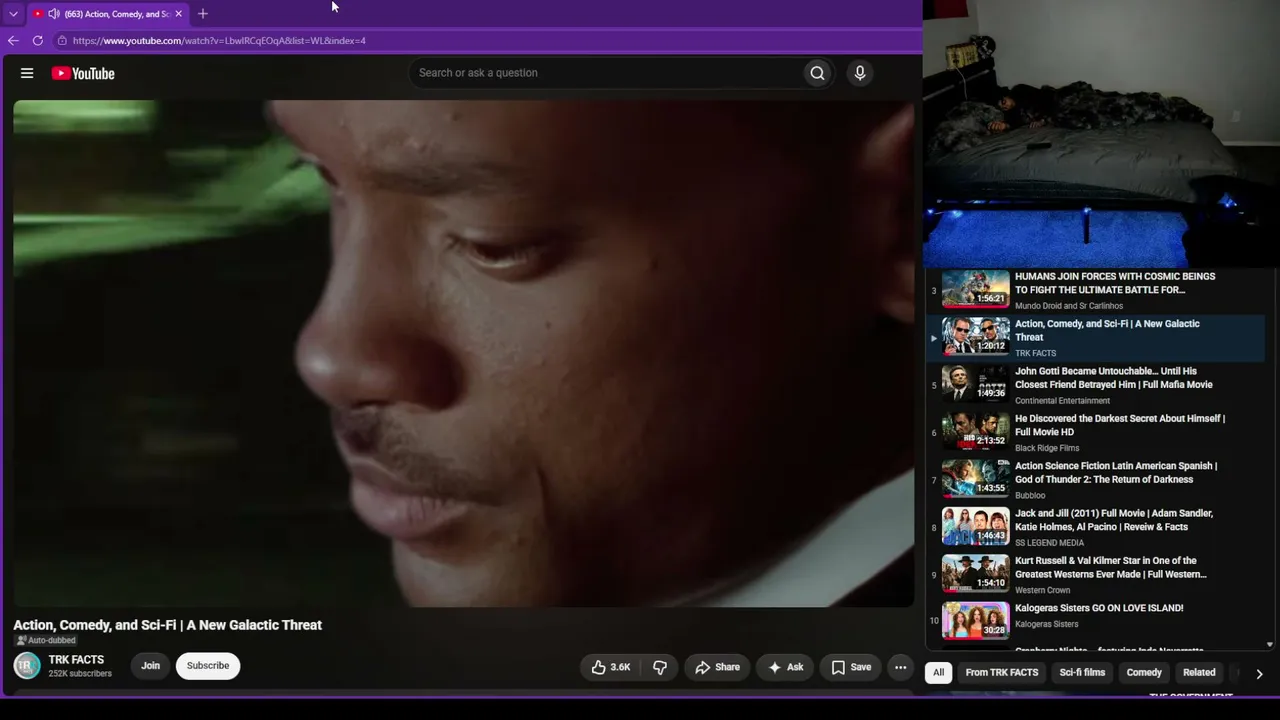Mute the YouTube tab audio icon
Viewport: 1280px width, 720px height.
[54, 14]
